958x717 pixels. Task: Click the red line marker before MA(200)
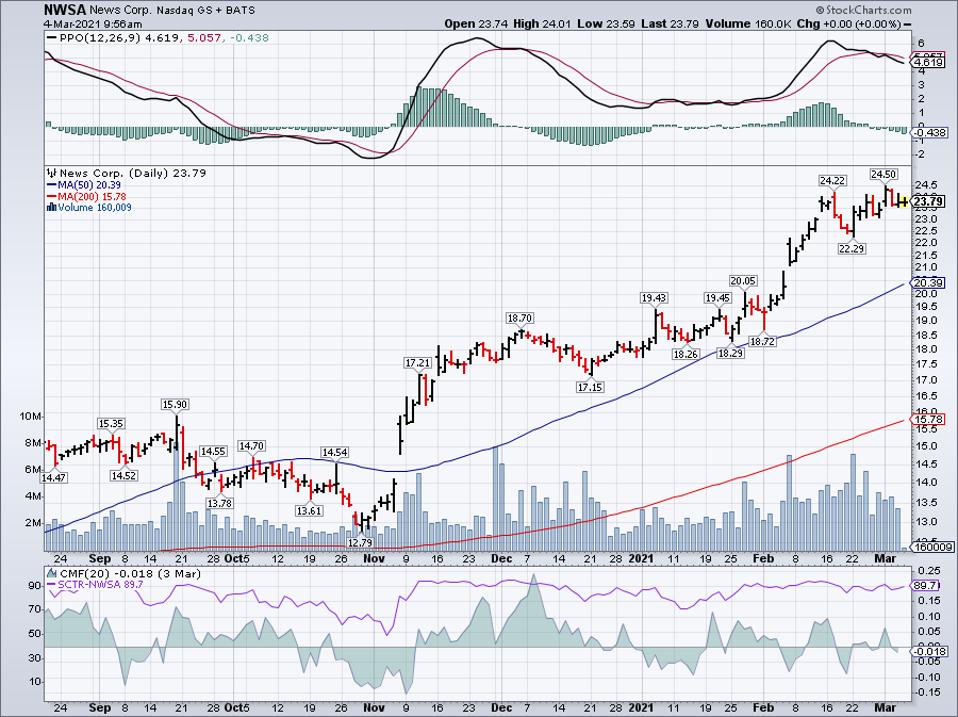[x=52, y=197]
